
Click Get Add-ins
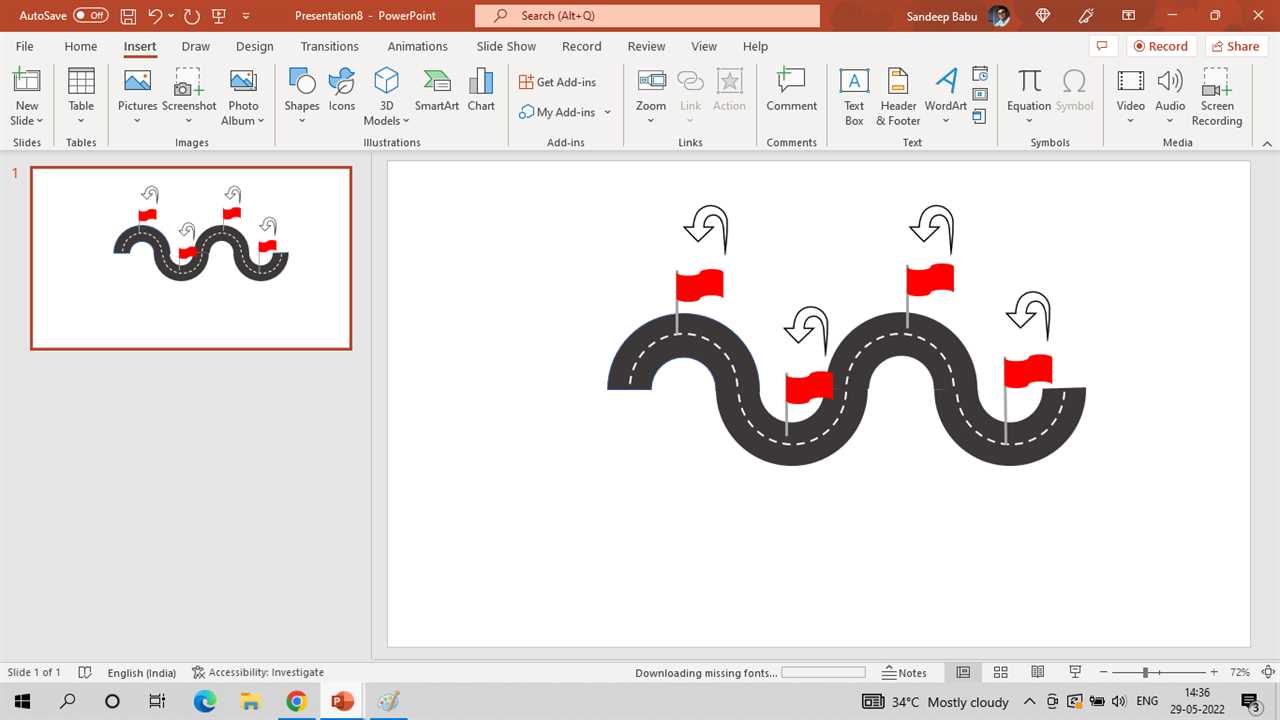[x=557, y=82]
